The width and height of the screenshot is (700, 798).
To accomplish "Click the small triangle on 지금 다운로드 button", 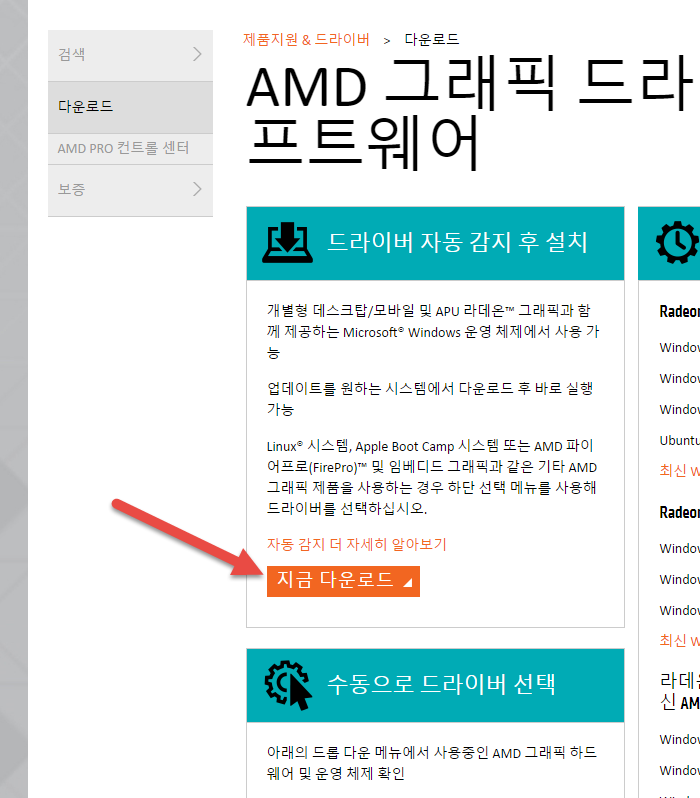I will click(x=407, y=583).
